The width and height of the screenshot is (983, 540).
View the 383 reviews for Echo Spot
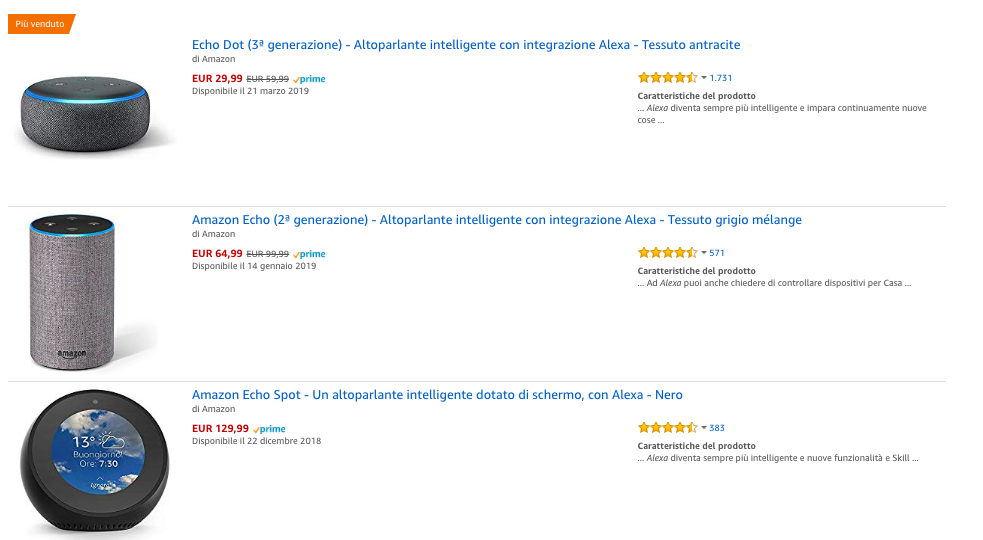tap(717, 428)
